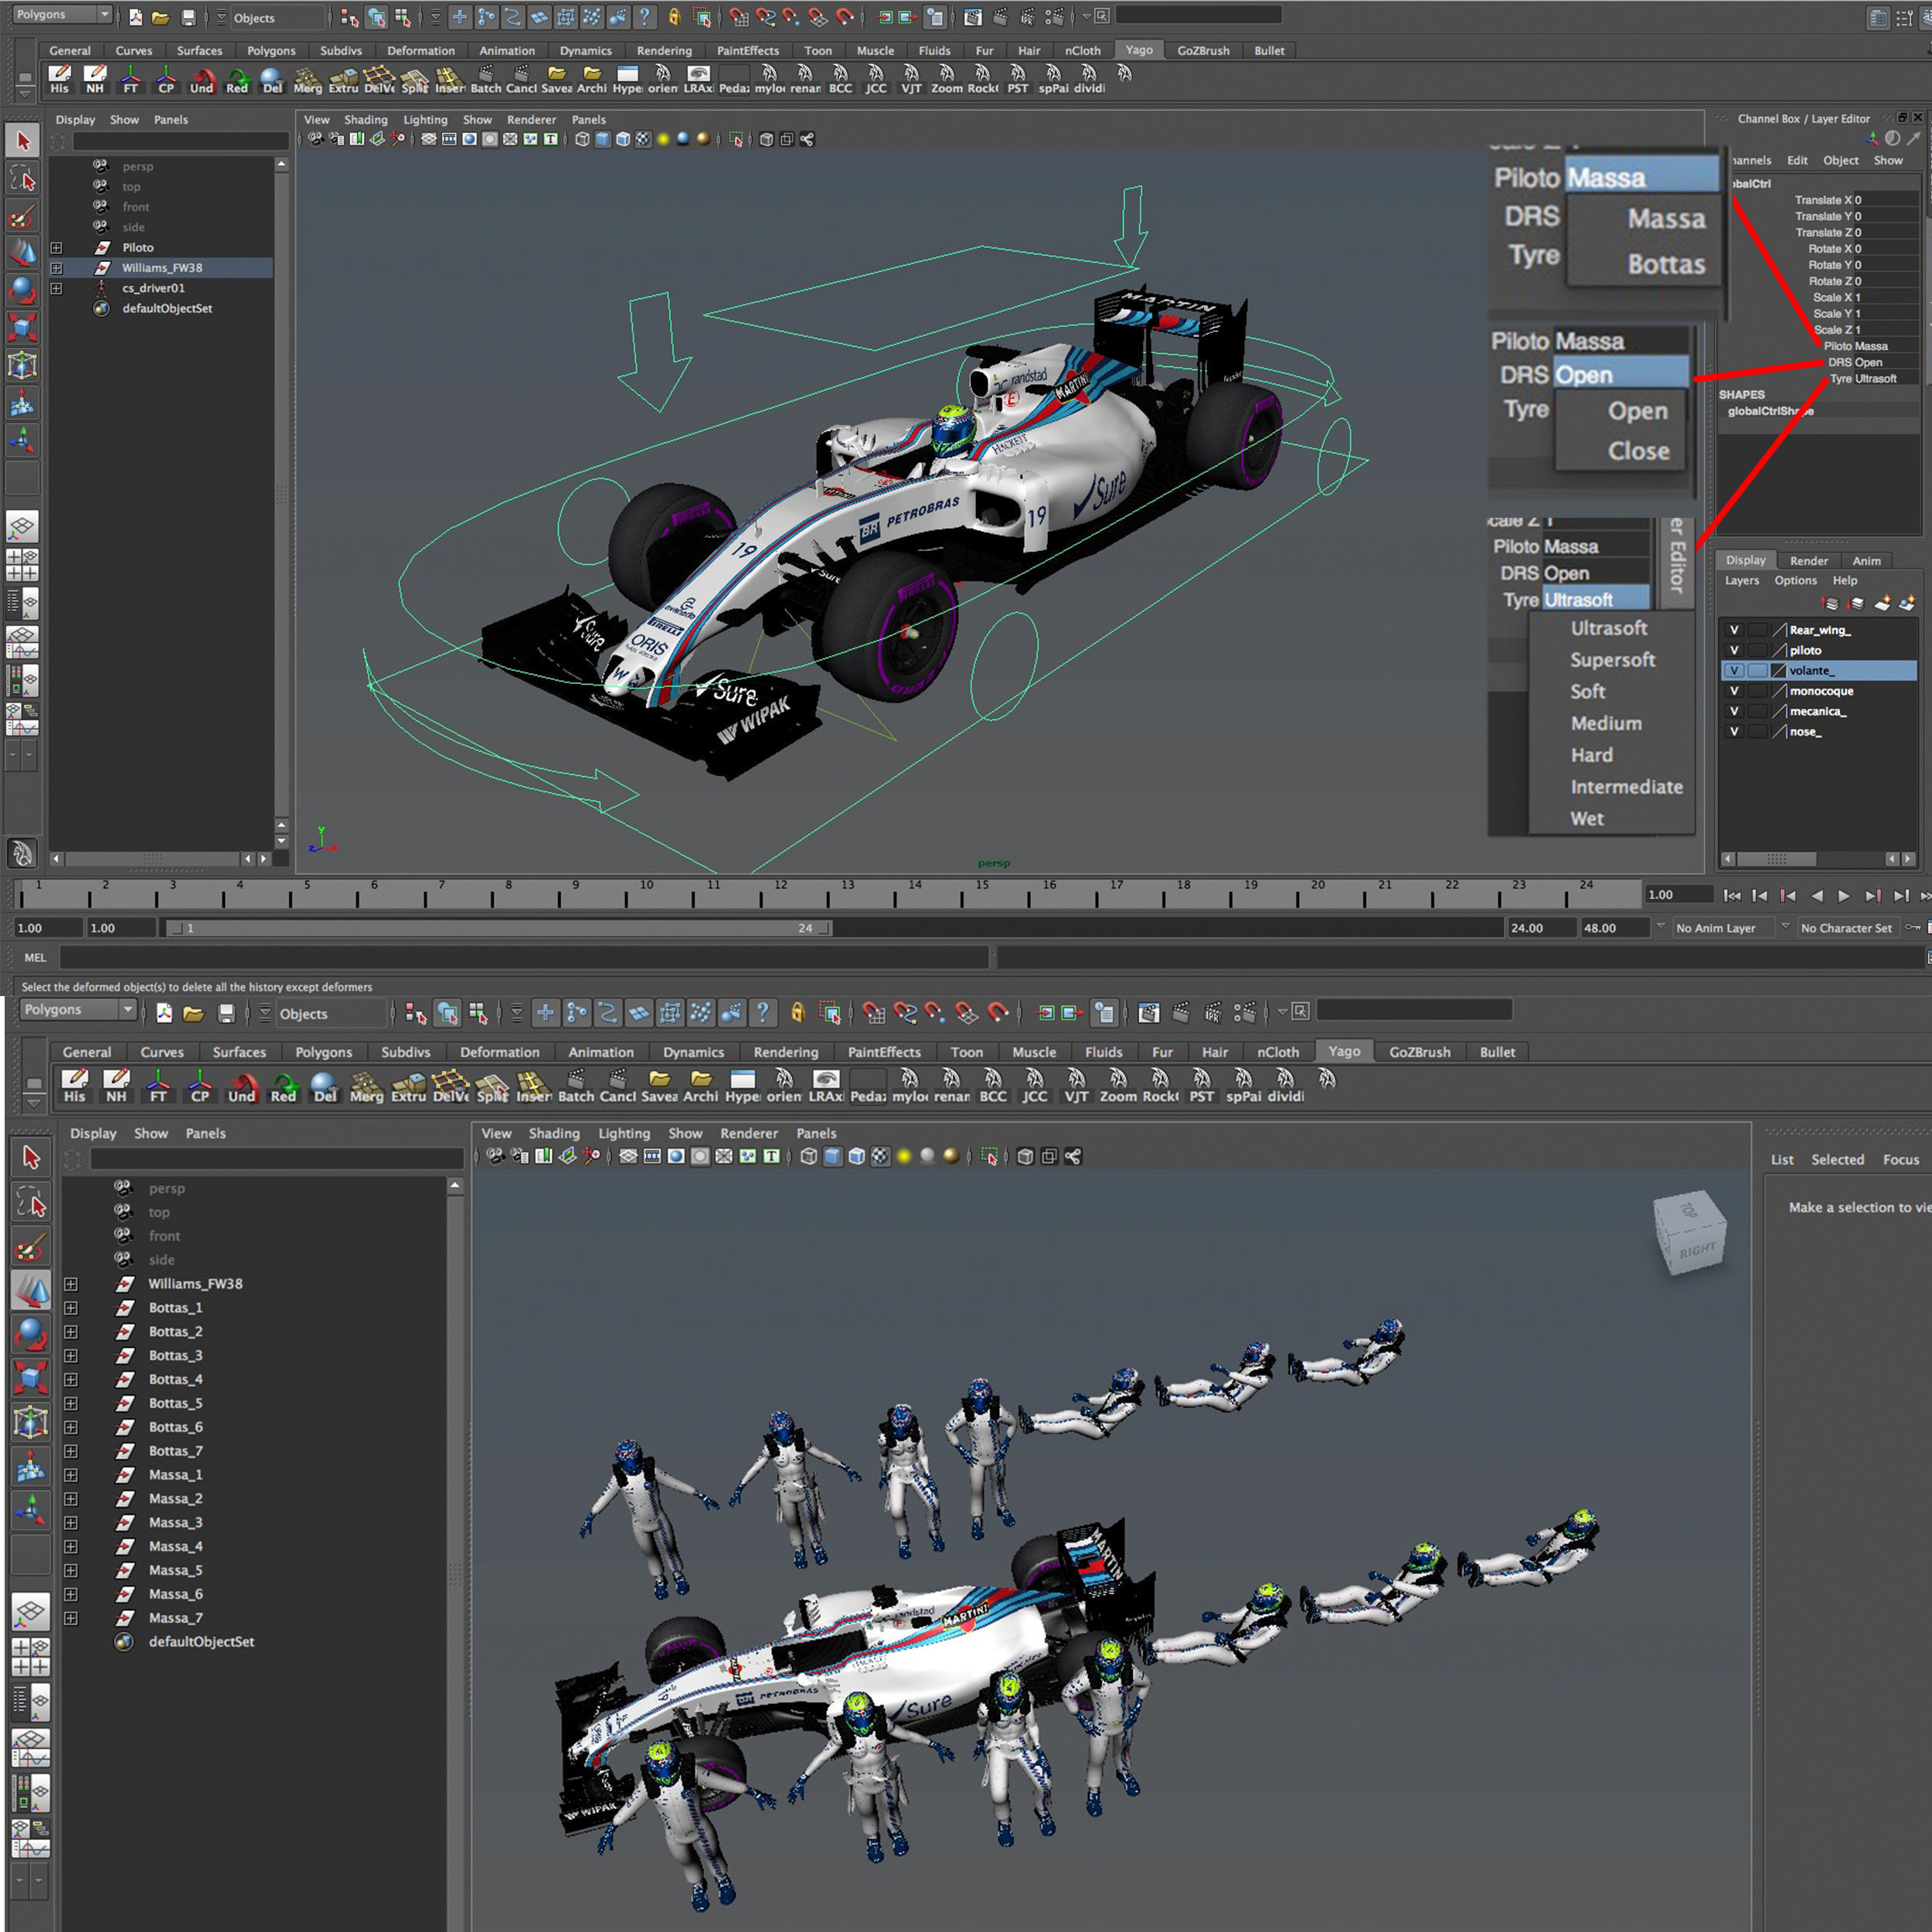Viewport: 1932px width, 1932px height.
Task: Expand the Bottas_1 node in bottom outliner
Action: click(x=71, y=1308)
